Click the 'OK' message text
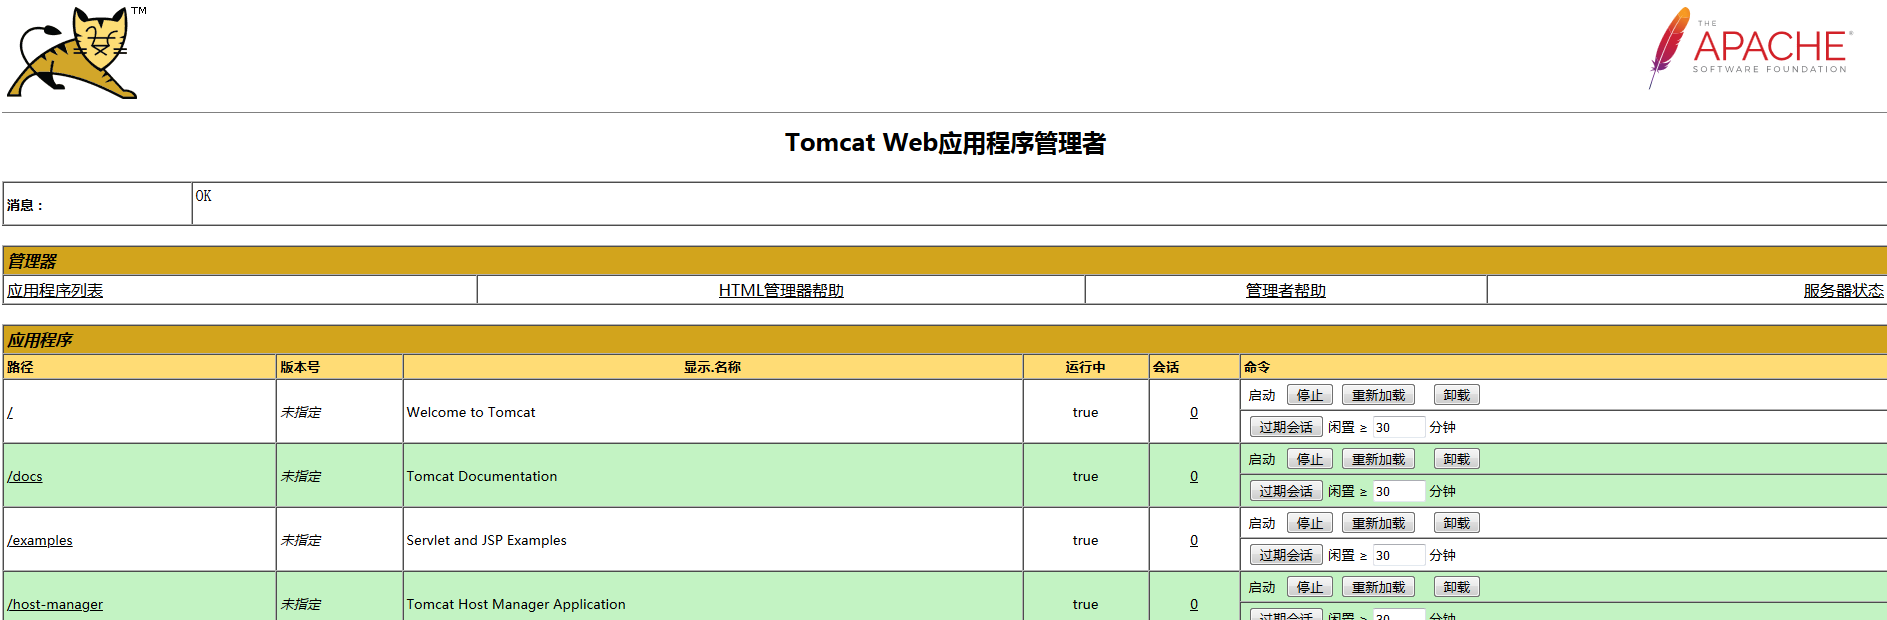The height and width of the screenshot is (620, 1887). click(x=203, y=196)
